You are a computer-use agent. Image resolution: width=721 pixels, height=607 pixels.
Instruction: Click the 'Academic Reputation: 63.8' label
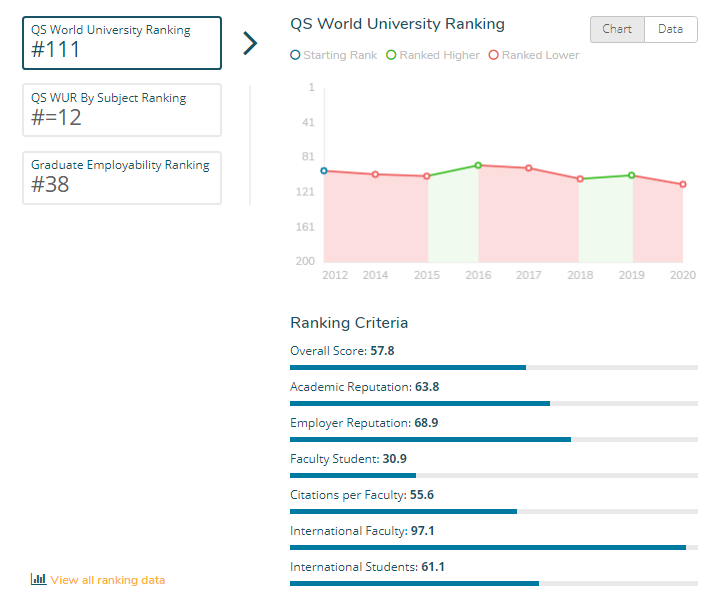tap(365, 387)
